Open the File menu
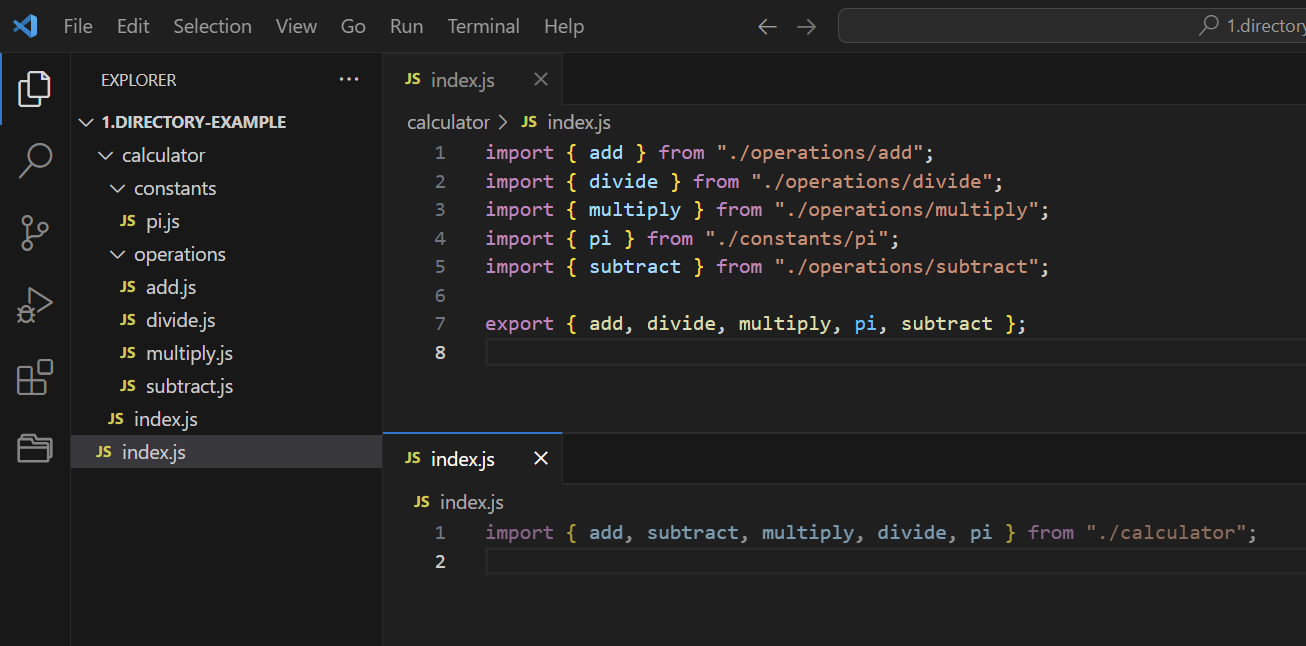Image resolution: width=1306 pixels, height=646 pixels. point(78,27)
